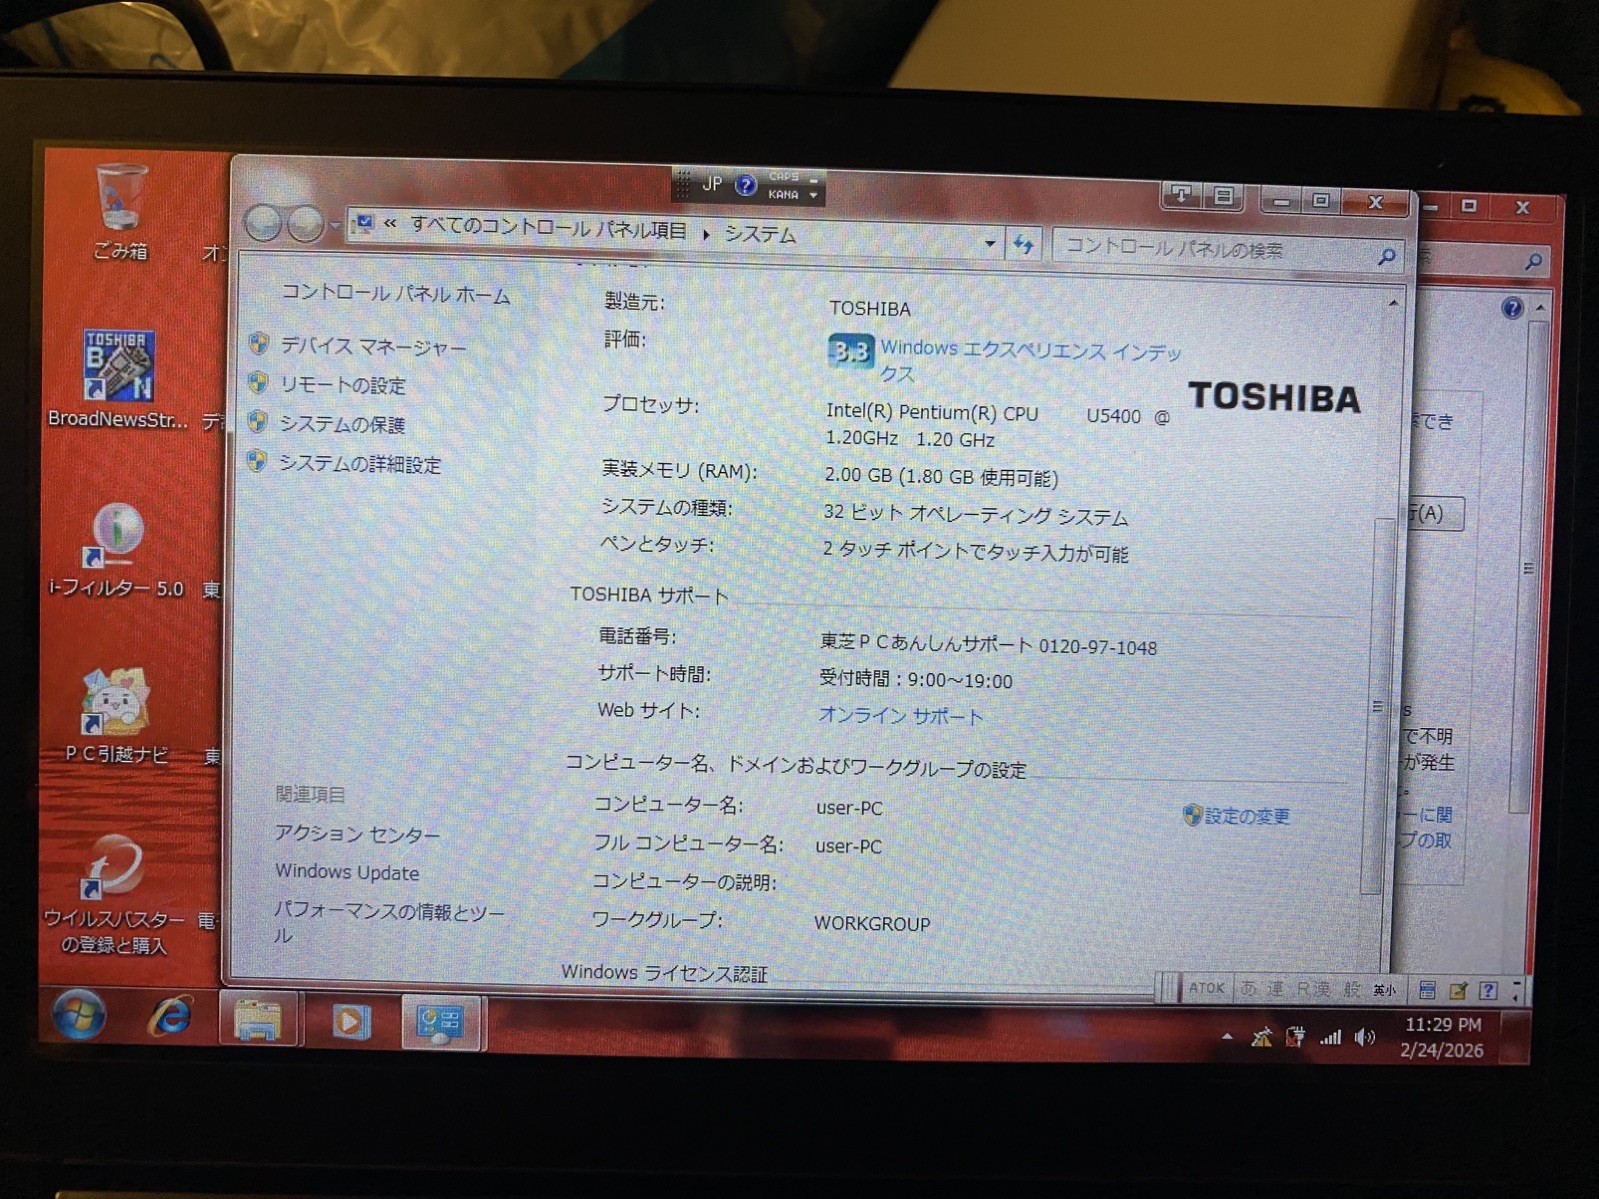The image size is (1599, 1199).
Task: Toggle the KANA indicator on language bar
Action: pos(784,194)
